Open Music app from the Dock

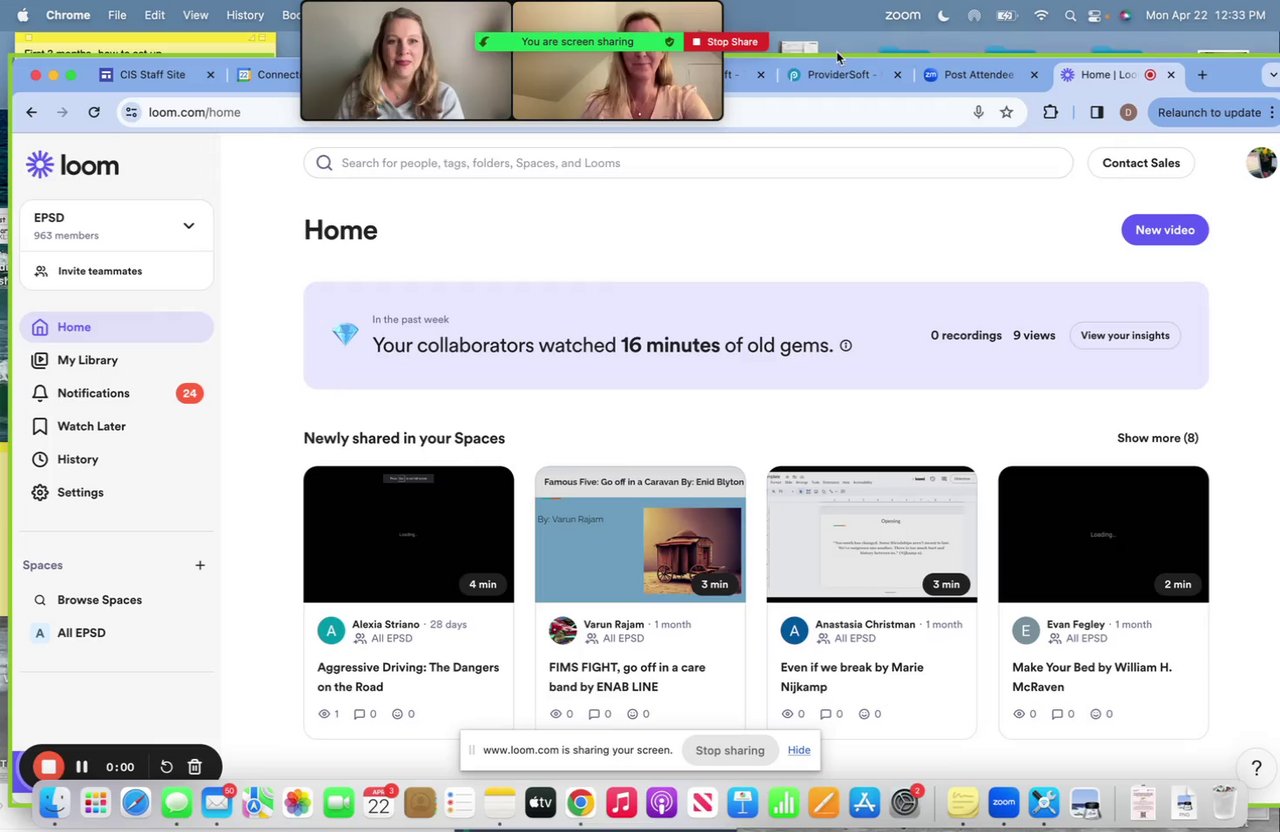click(x=621, y=802)
